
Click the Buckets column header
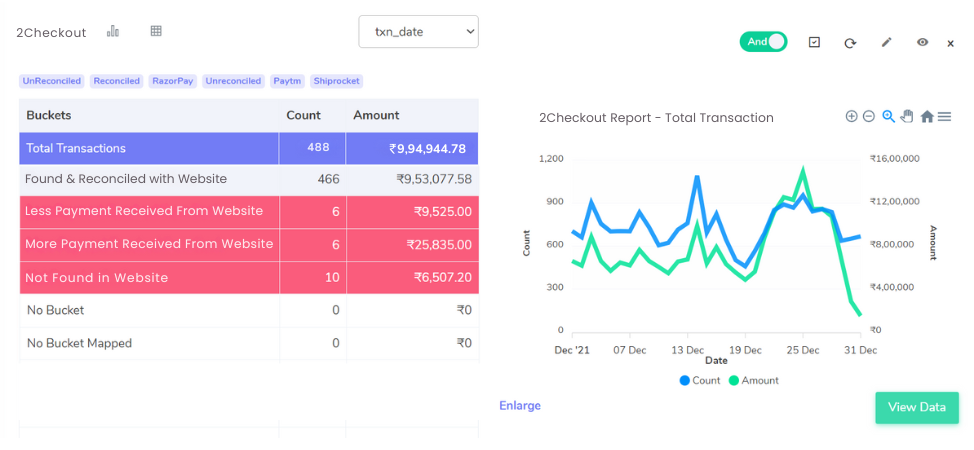(x=149, y=115)
